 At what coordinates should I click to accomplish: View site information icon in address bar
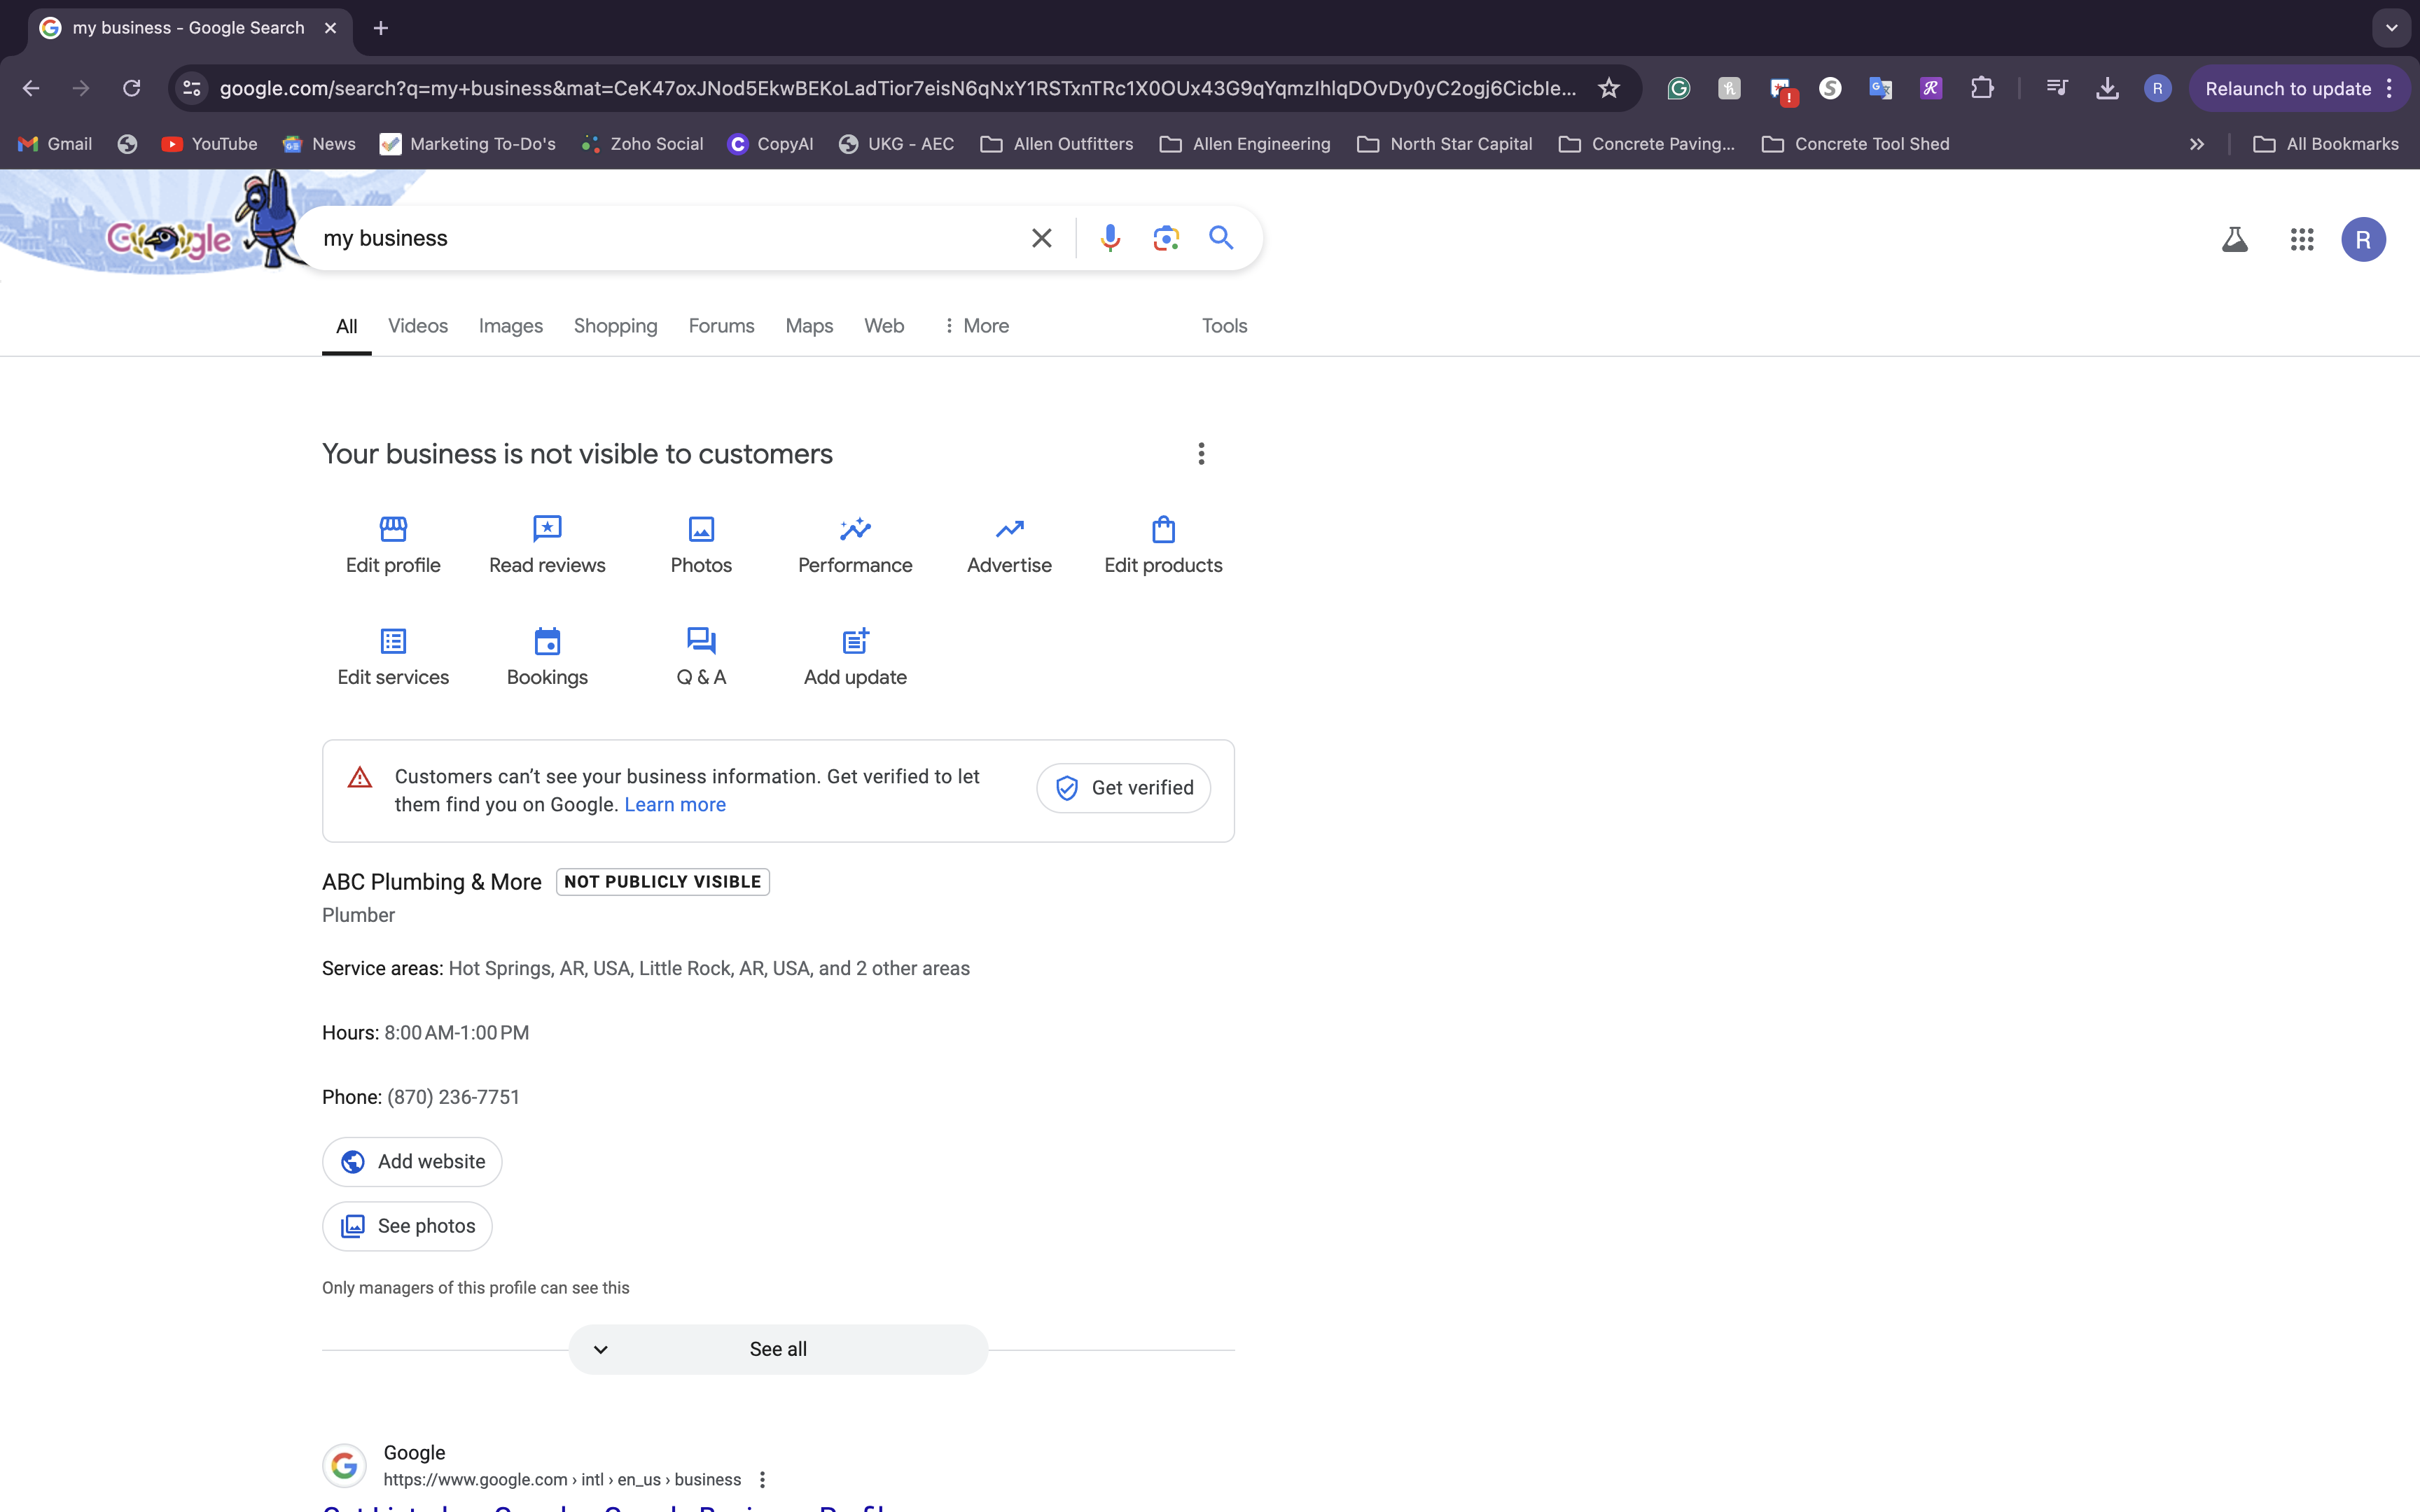[192, 88]
